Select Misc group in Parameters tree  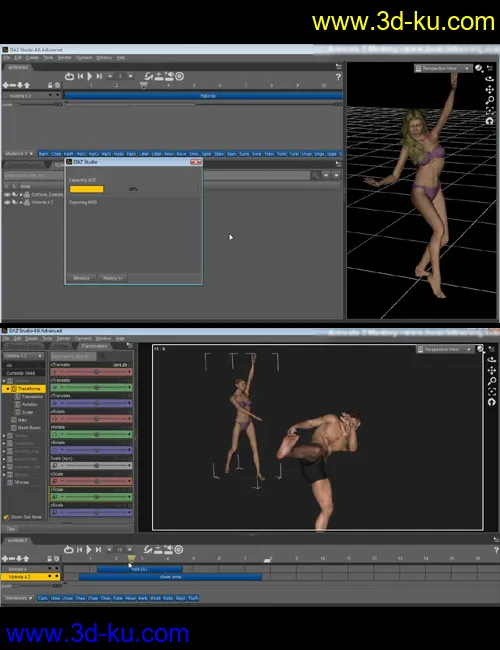click(19, 420)
